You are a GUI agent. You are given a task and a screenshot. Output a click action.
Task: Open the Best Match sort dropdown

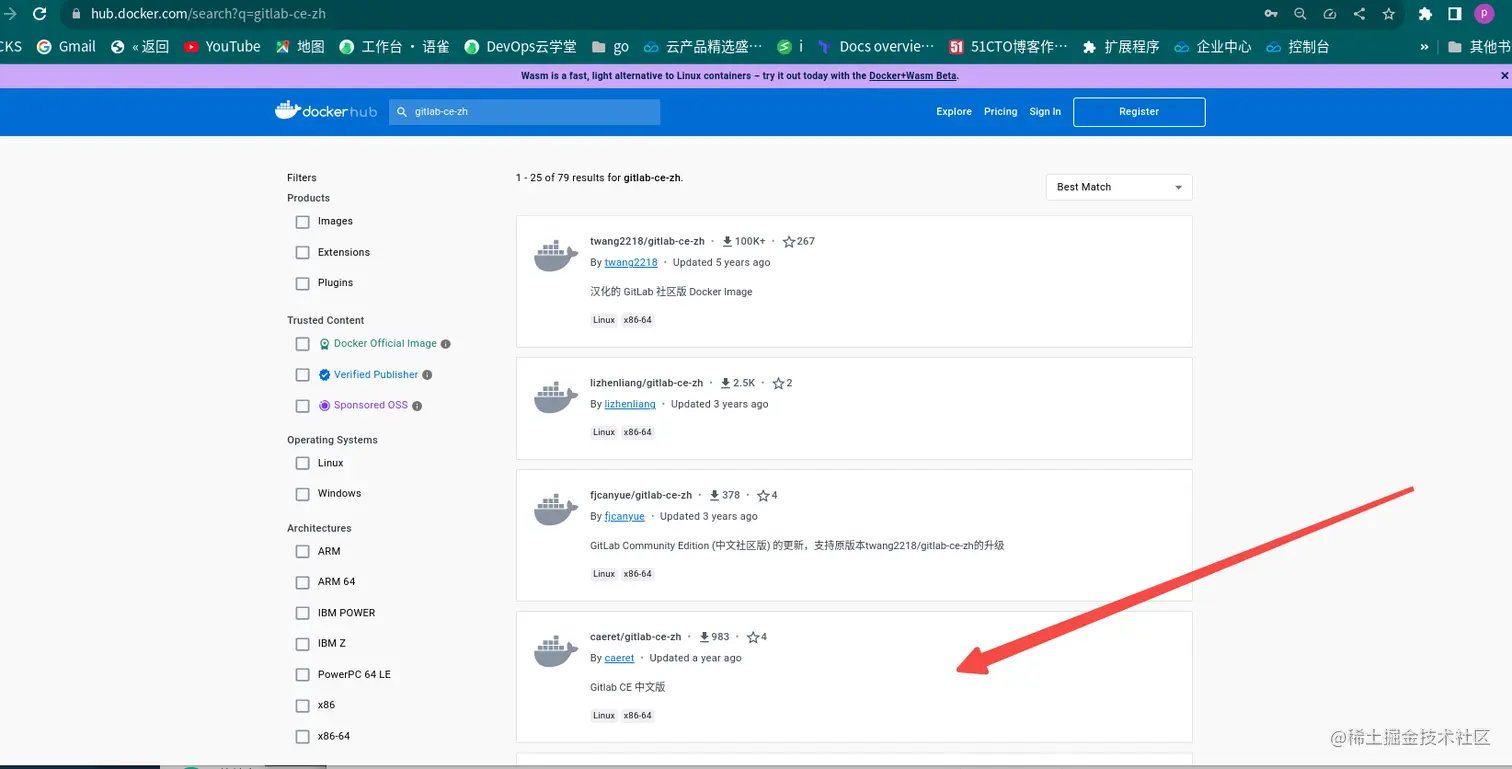pos(1119,187)
